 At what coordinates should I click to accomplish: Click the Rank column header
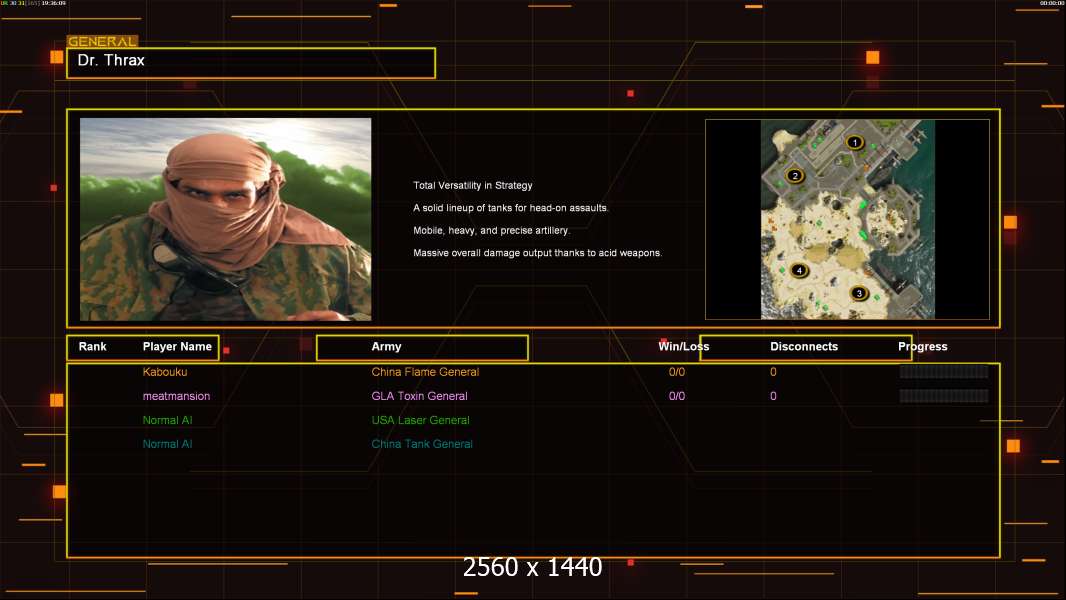[x=92, y=347]
